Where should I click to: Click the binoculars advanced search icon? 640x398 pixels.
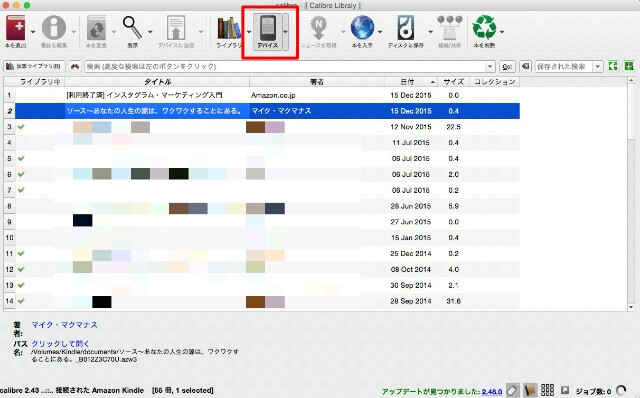click(75, 66)
